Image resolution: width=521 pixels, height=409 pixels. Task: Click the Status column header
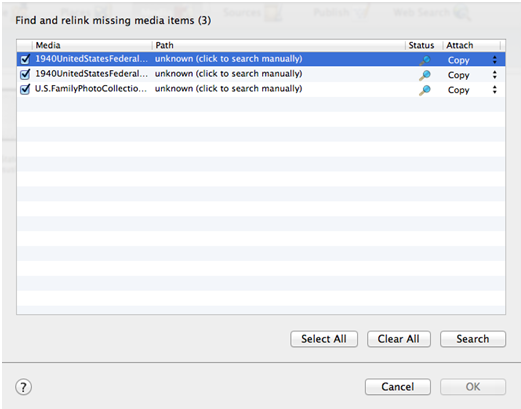point(424,45)
